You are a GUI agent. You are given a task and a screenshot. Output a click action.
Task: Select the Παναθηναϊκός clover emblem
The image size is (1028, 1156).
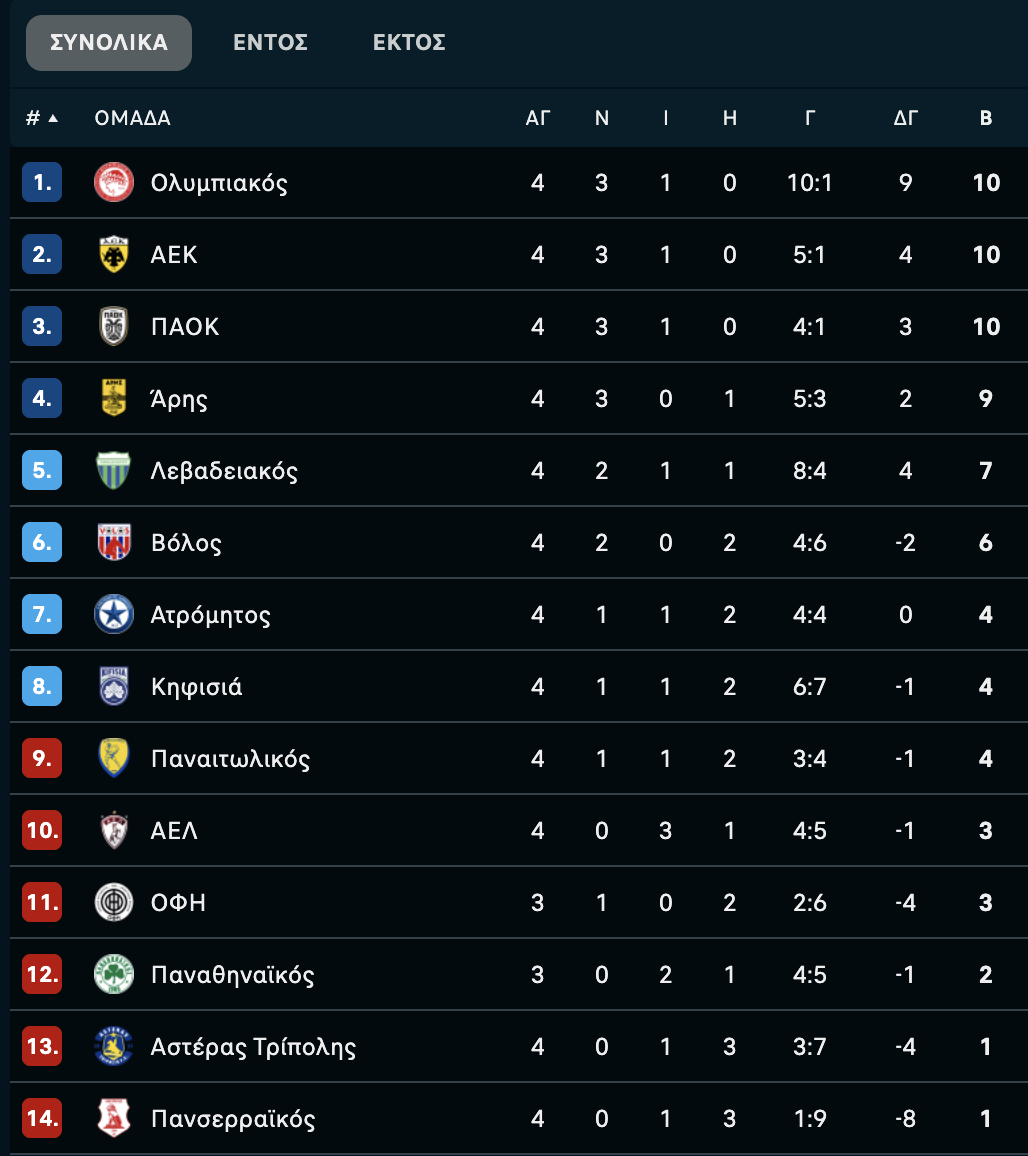[x=114, y=974]
